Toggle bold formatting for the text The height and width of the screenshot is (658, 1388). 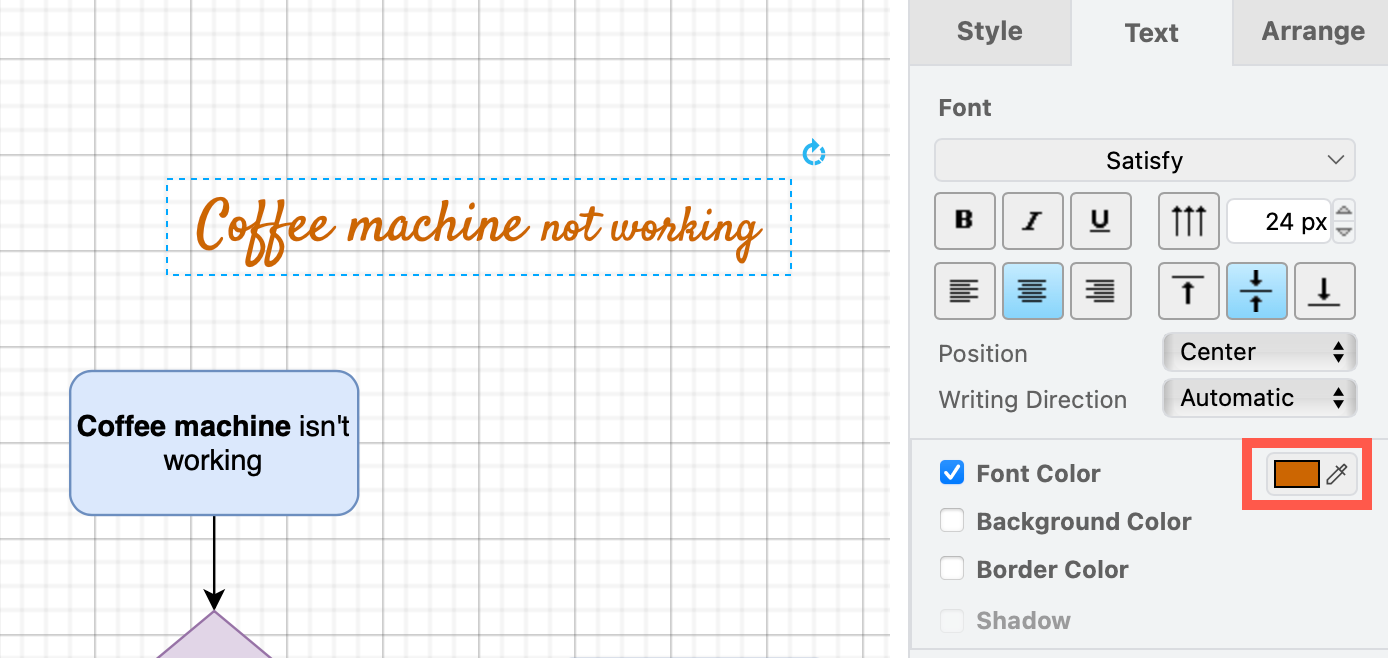point(964,220)
